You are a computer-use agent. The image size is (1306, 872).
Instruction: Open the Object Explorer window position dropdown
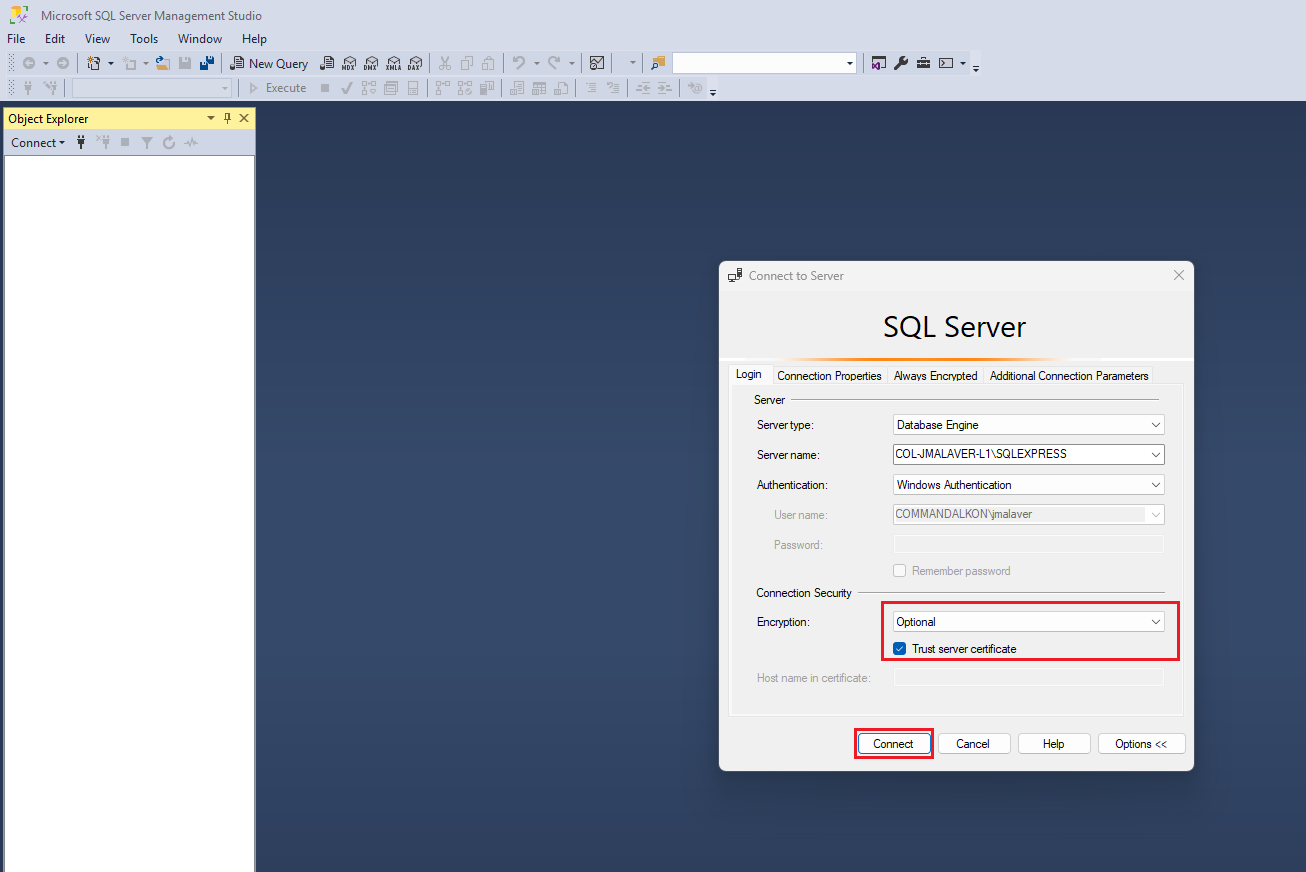[x=211, y=118]
